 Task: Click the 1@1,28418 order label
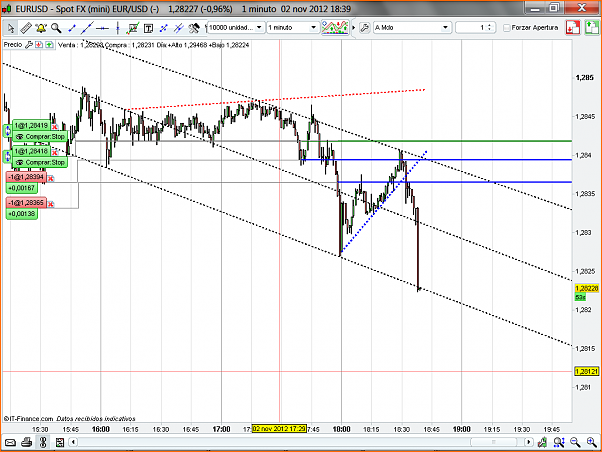pyautogui.click(x=31, y=151)
